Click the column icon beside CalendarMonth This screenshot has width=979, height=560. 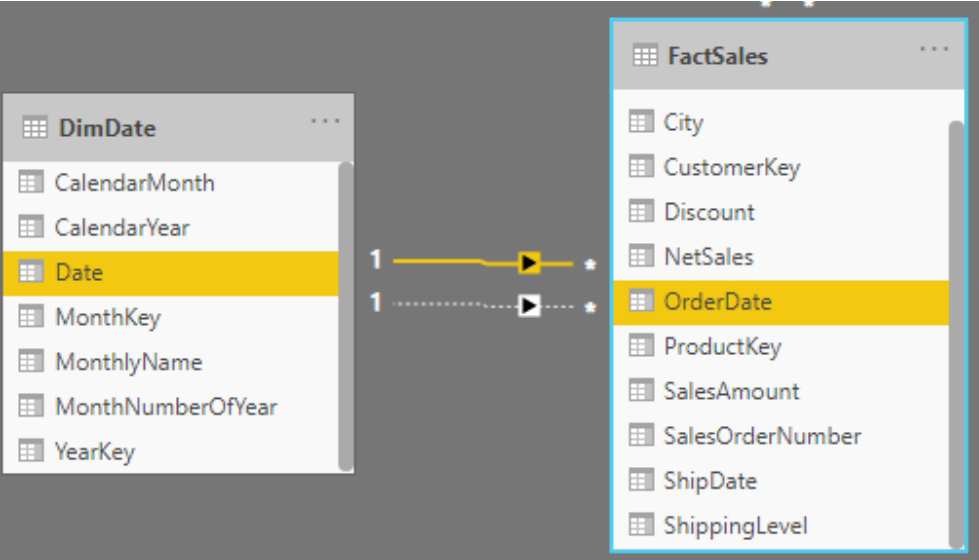point(28,183)
